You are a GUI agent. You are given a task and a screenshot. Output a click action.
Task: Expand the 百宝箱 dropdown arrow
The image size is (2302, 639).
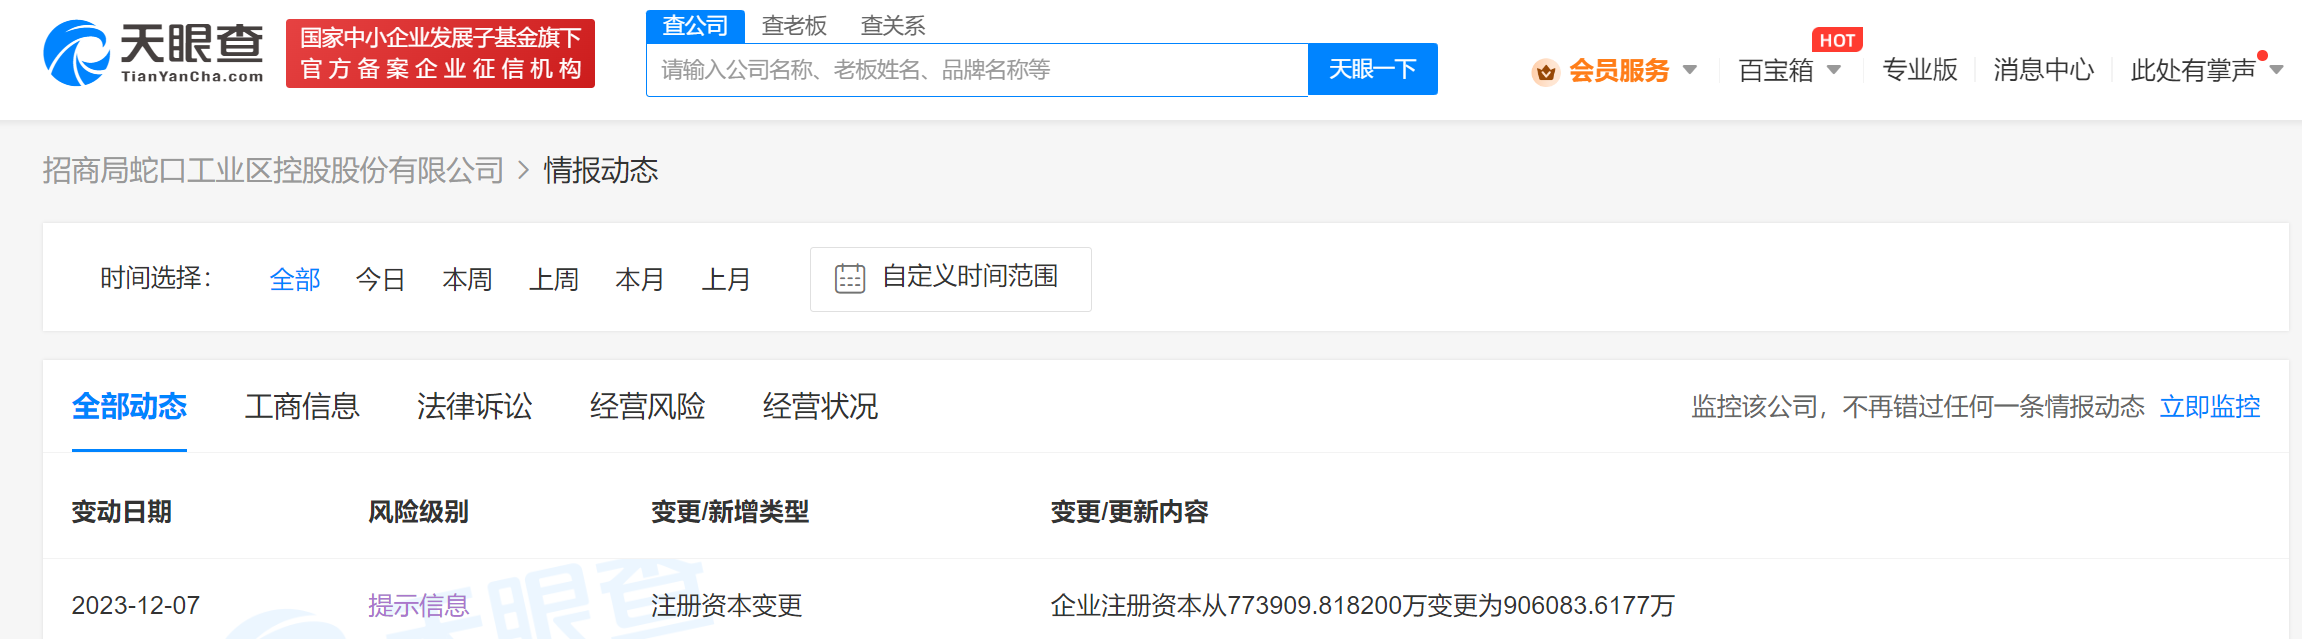click(1834, 70)
